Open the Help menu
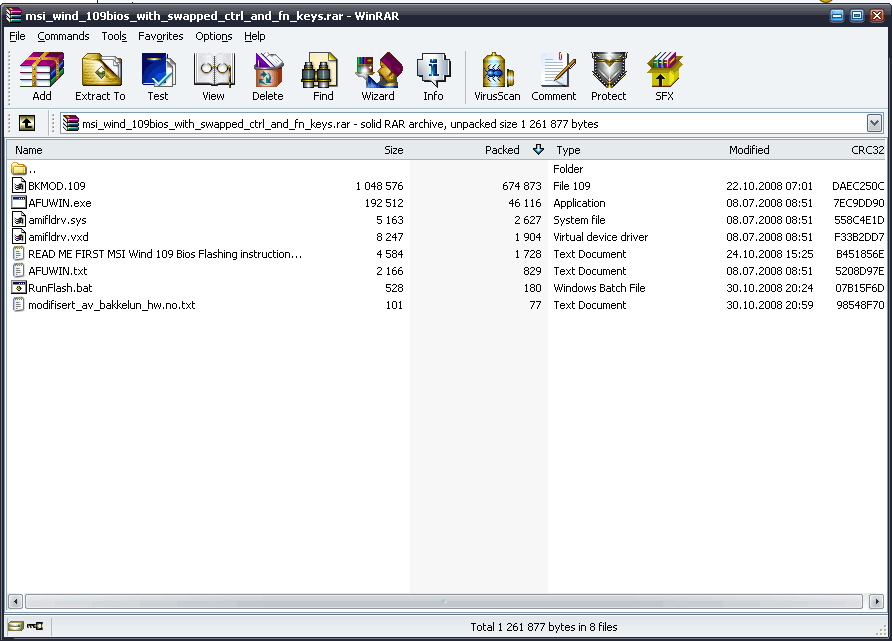The height and width of the screenshot is (641, 892). click(x=254, y=36)
